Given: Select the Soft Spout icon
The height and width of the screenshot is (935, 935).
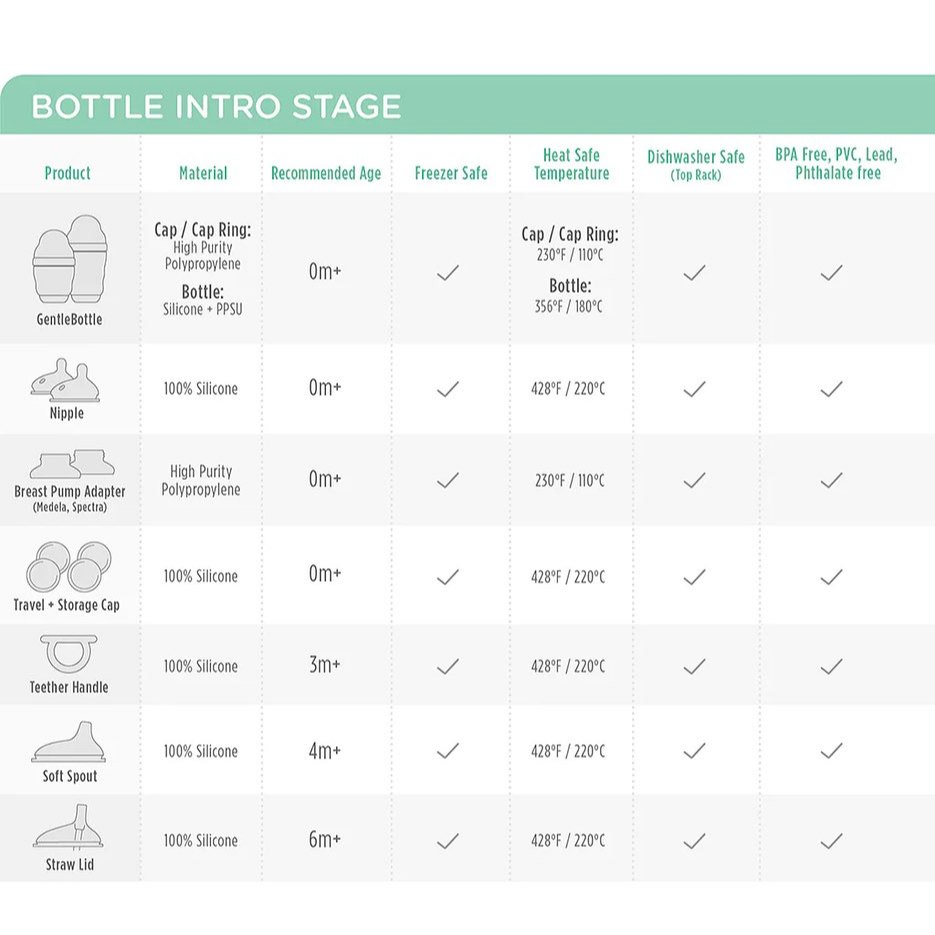Looking at the screenshot, I should 69,742.
